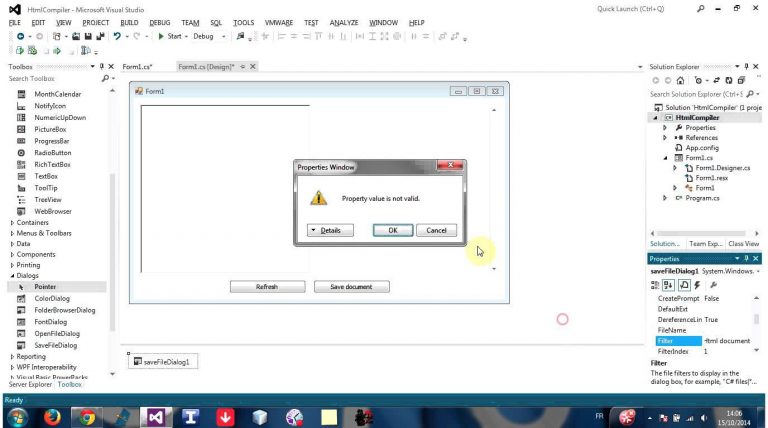
Task: Select the PictureBox toolbox control
Action: [50, 129]
